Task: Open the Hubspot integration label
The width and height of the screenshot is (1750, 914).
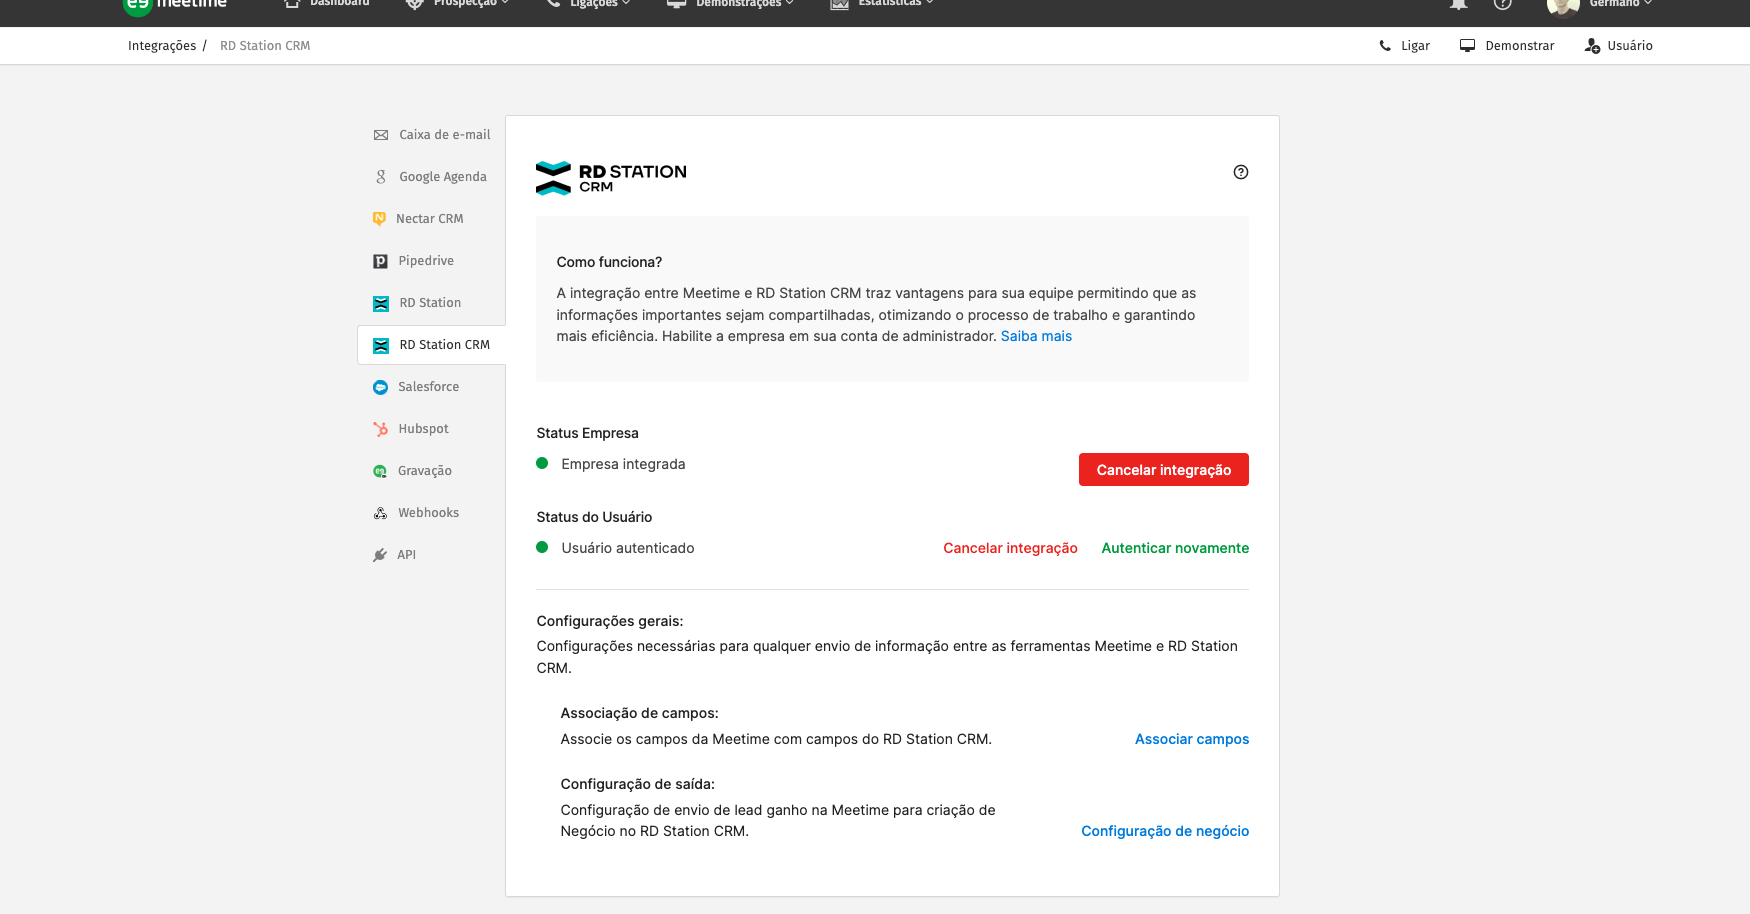Action: [424, 429]
